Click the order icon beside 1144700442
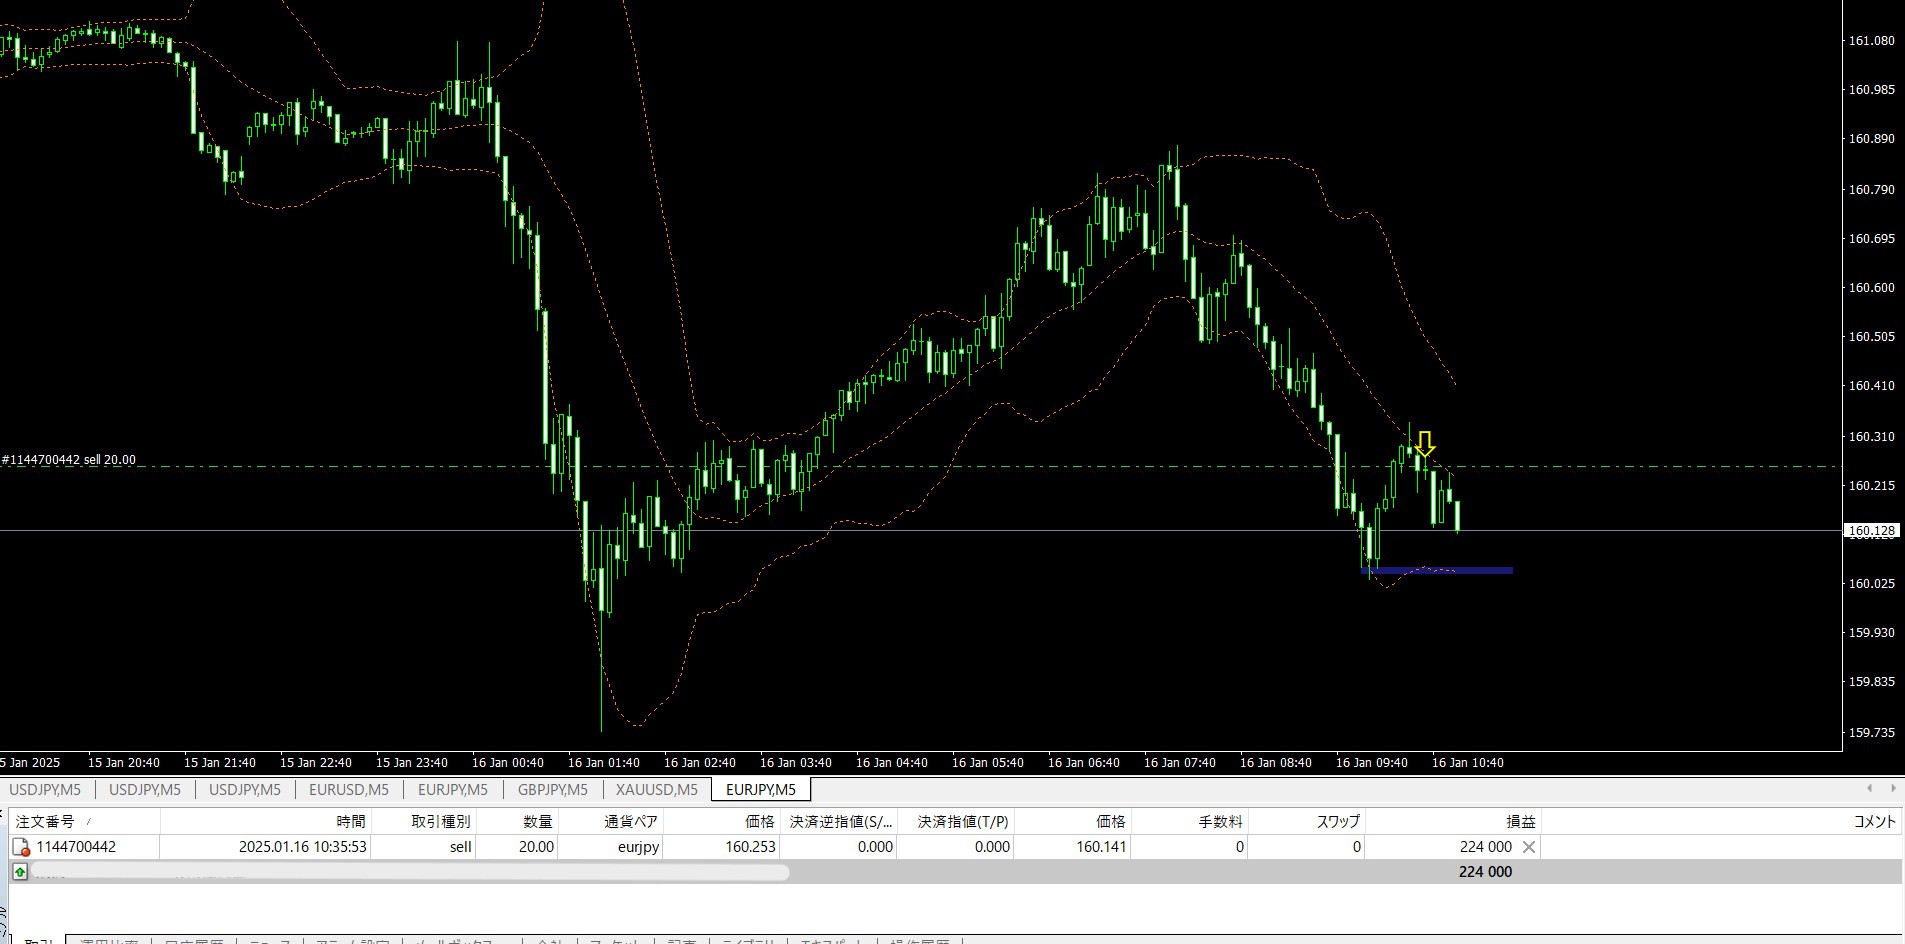This screenshot has height=944, width=1905. pos(21,847)
